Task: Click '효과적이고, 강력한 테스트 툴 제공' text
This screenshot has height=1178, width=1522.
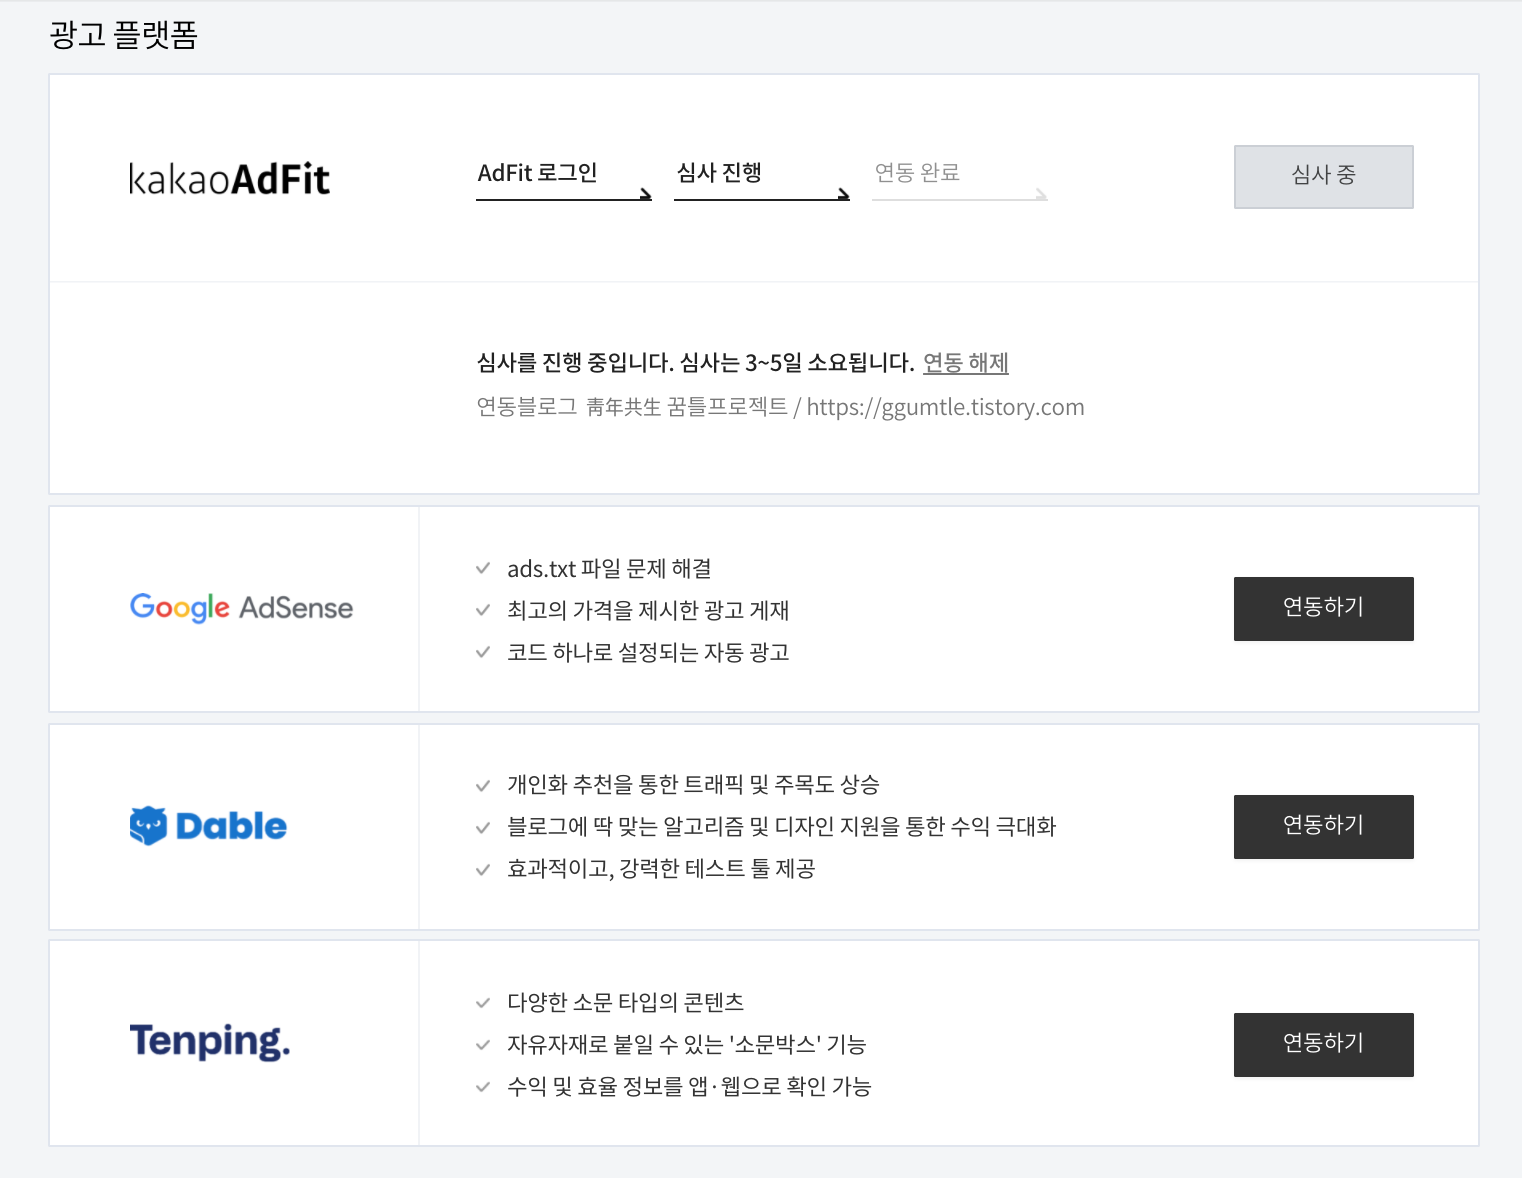Action: tap(661, 869)
